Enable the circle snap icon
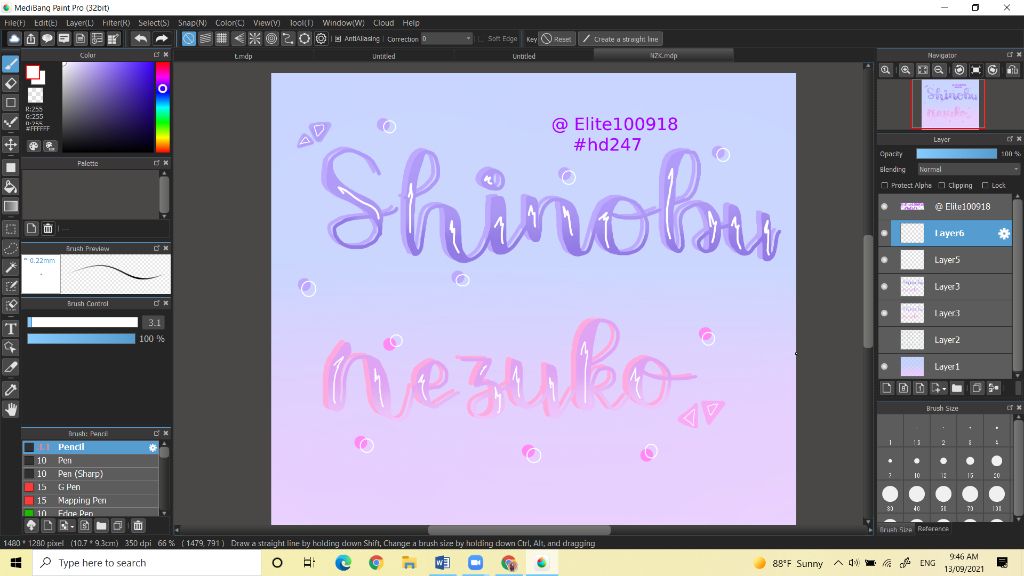This screenshot has height=576, width=1024. pyautogui.click(x=272, y=39)
